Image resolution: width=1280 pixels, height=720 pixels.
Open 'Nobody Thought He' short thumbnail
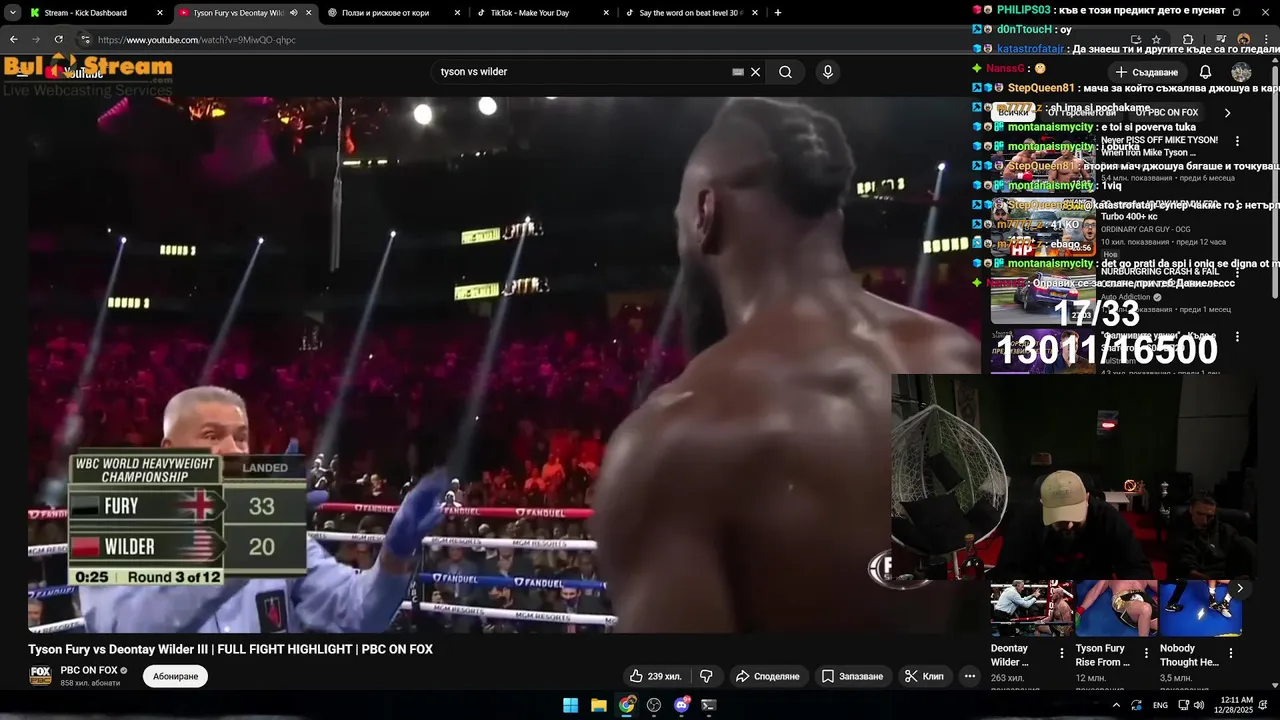pos(1200,608)
